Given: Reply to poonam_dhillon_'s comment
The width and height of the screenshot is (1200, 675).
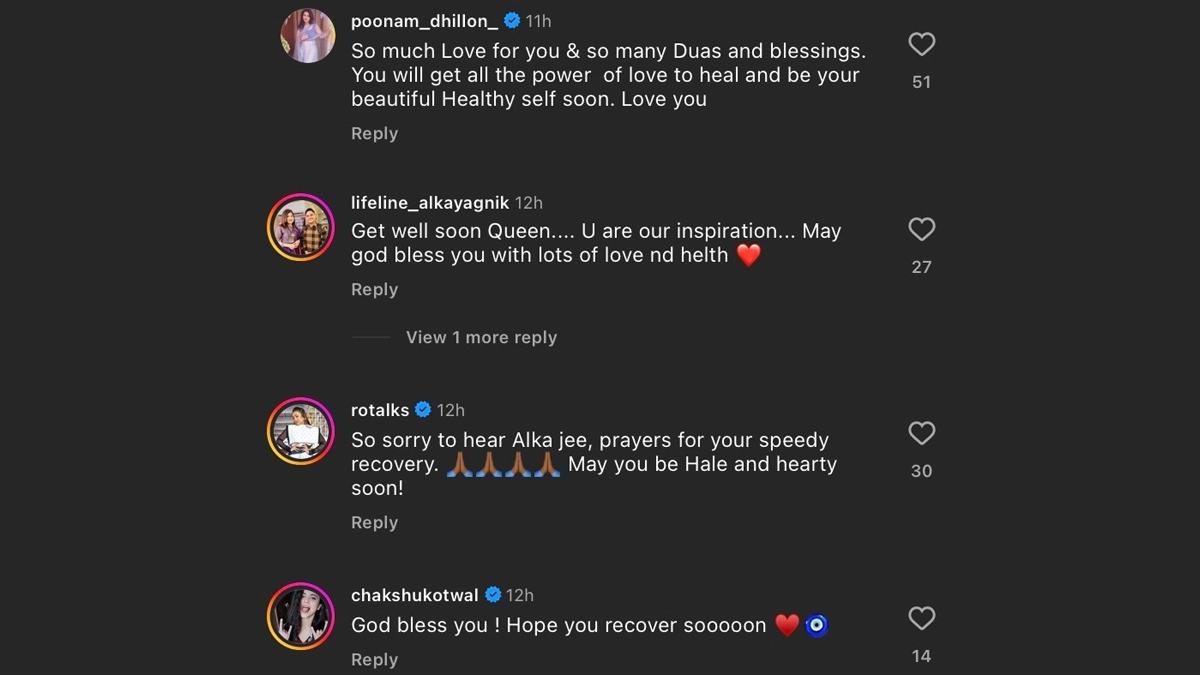Looking at the screenshot, I should pos(374,134).
